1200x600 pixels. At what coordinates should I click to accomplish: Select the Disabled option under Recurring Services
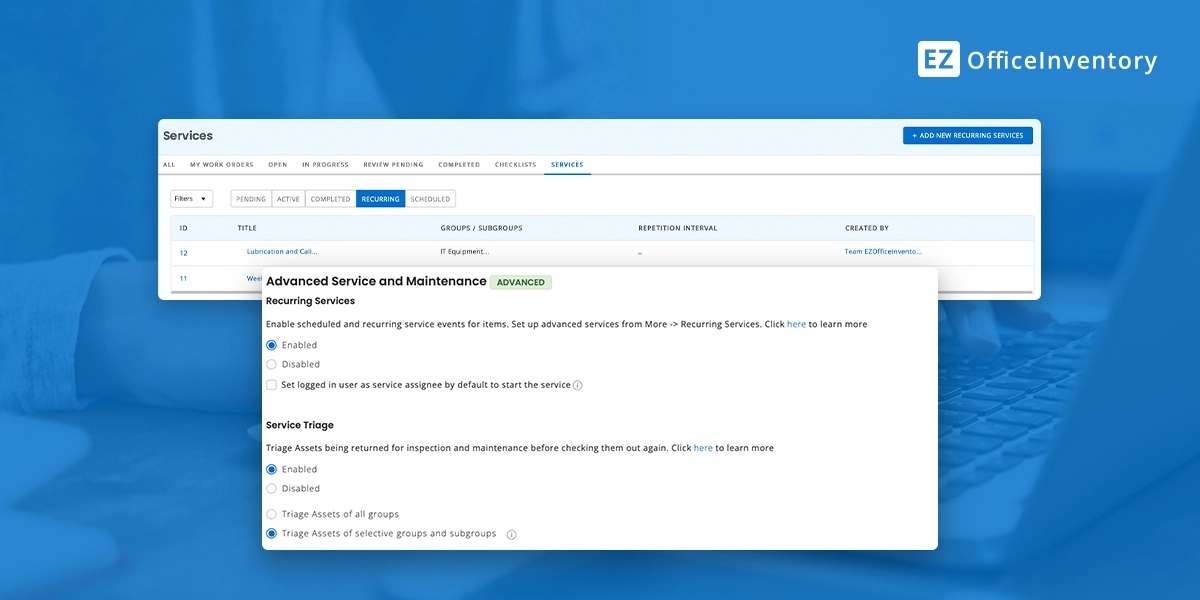[271, 364]
